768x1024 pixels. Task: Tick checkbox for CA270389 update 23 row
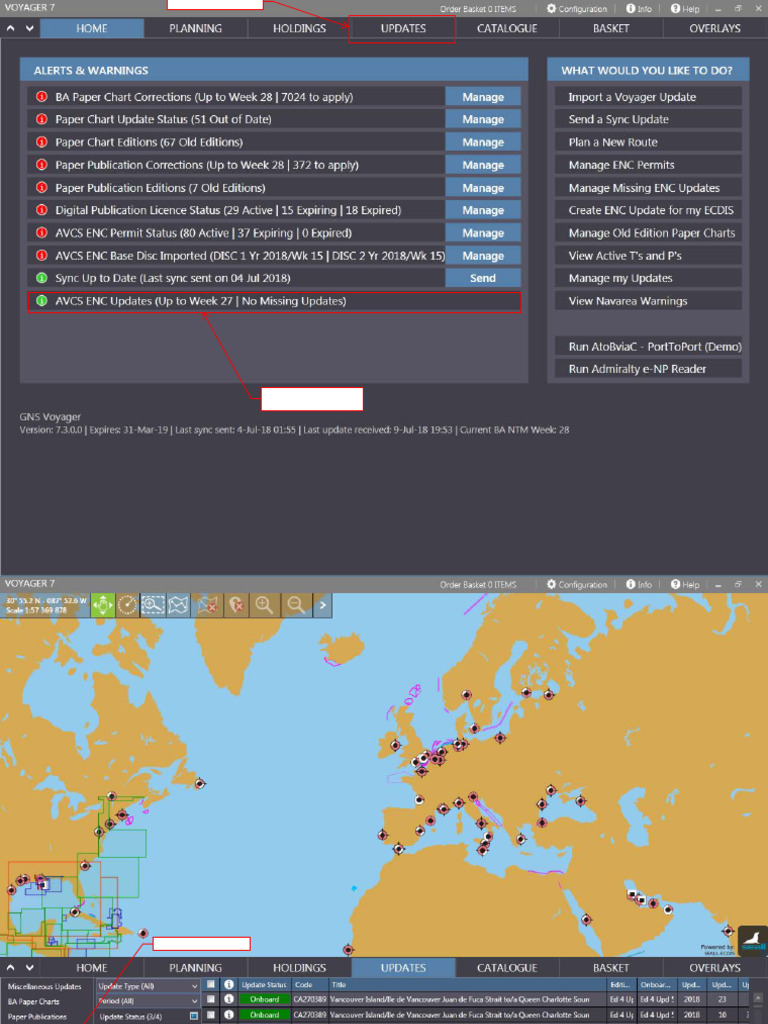coord(211,999)
